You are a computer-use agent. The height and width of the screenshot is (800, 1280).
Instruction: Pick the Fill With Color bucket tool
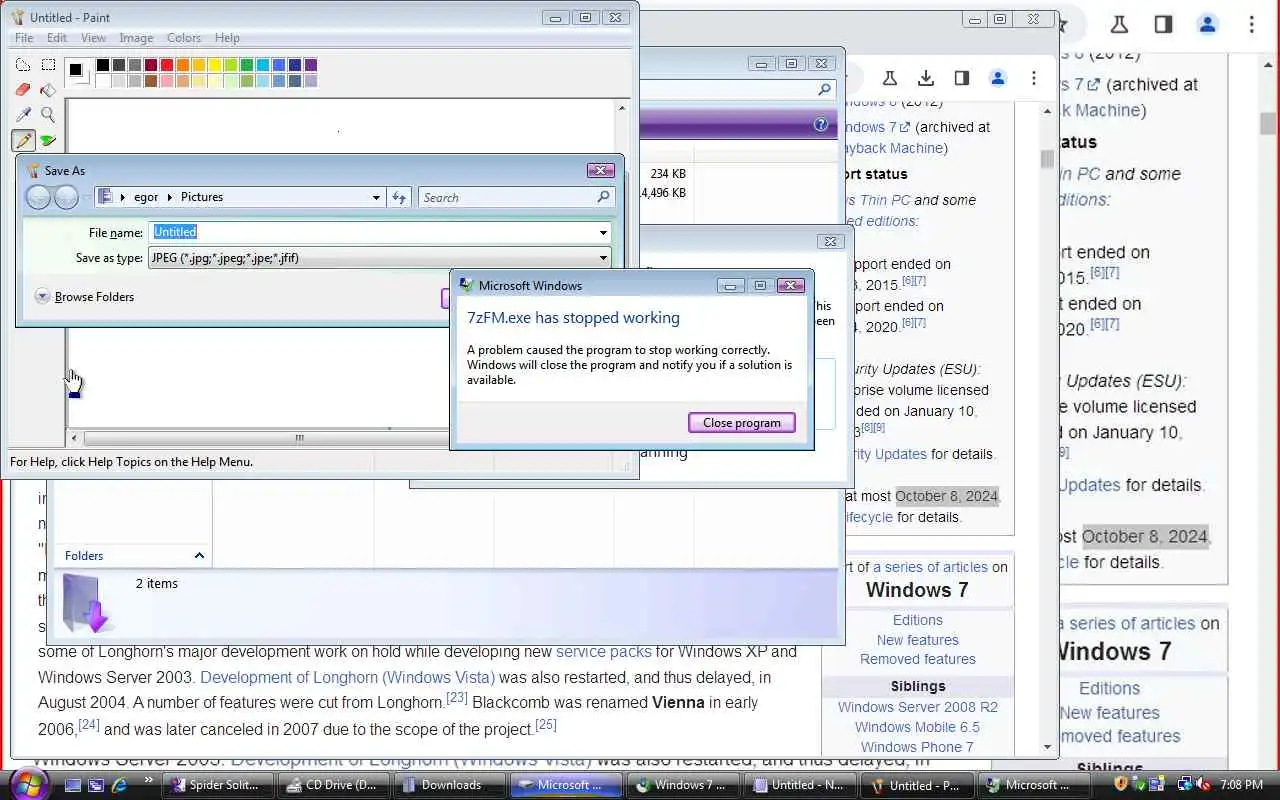tap(48, 90)
